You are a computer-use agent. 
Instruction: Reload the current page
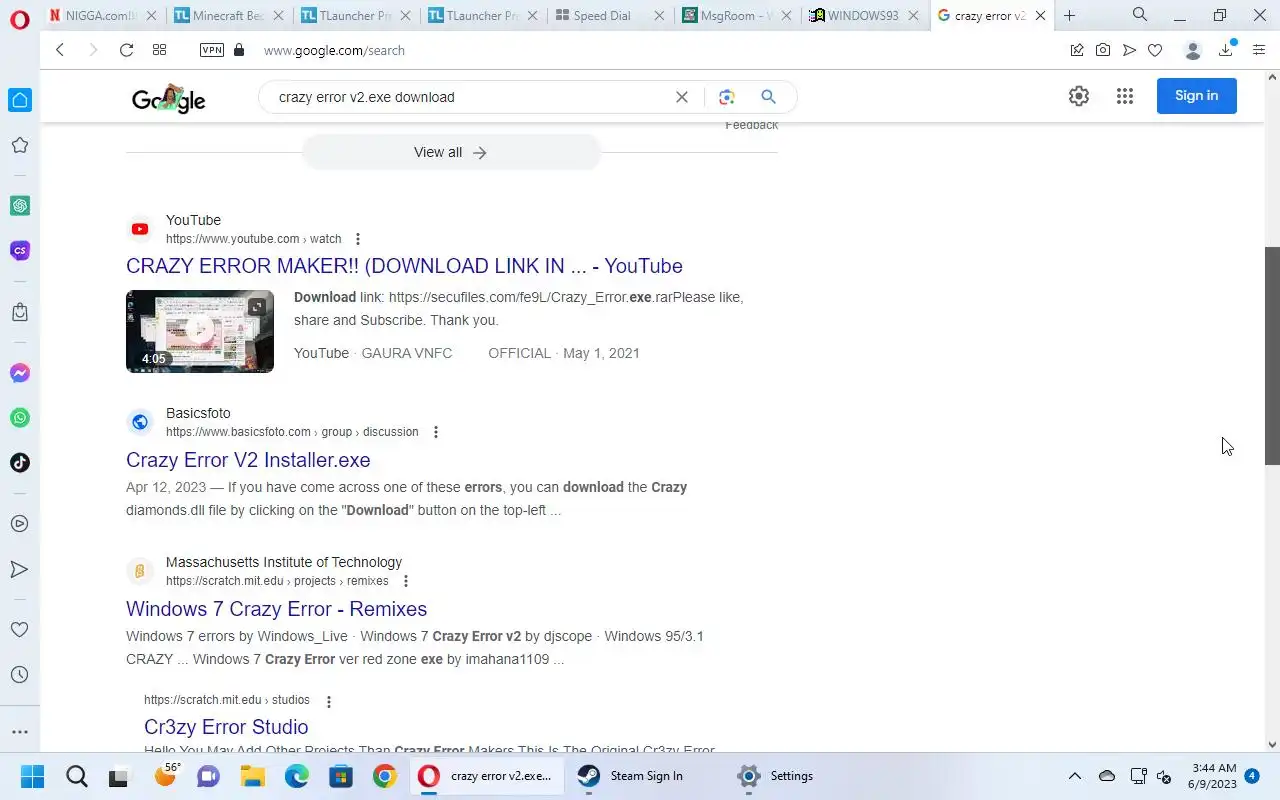(126, 50)
